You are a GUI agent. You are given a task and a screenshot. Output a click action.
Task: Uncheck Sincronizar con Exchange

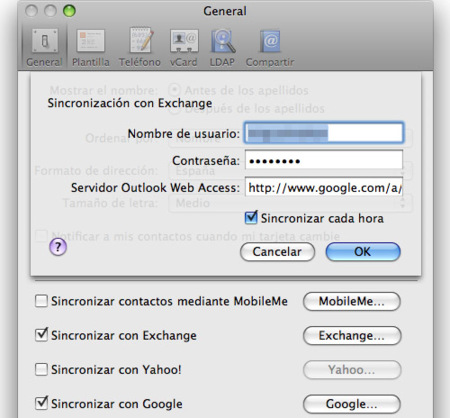pos(41,335)
